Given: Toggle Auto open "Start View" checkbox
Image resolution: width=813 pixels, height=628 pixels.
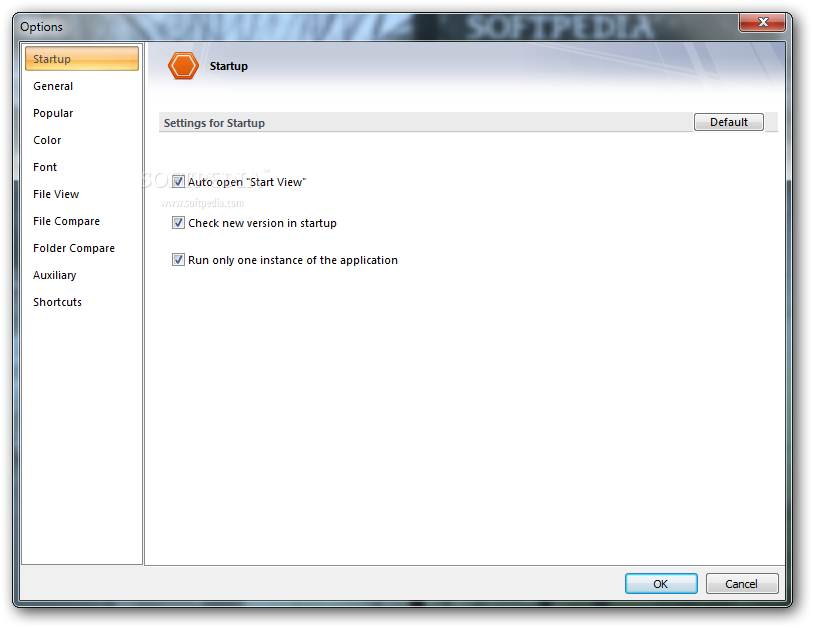Looking at the screenshot, I should pyautogui.click(x=178, y=182).
